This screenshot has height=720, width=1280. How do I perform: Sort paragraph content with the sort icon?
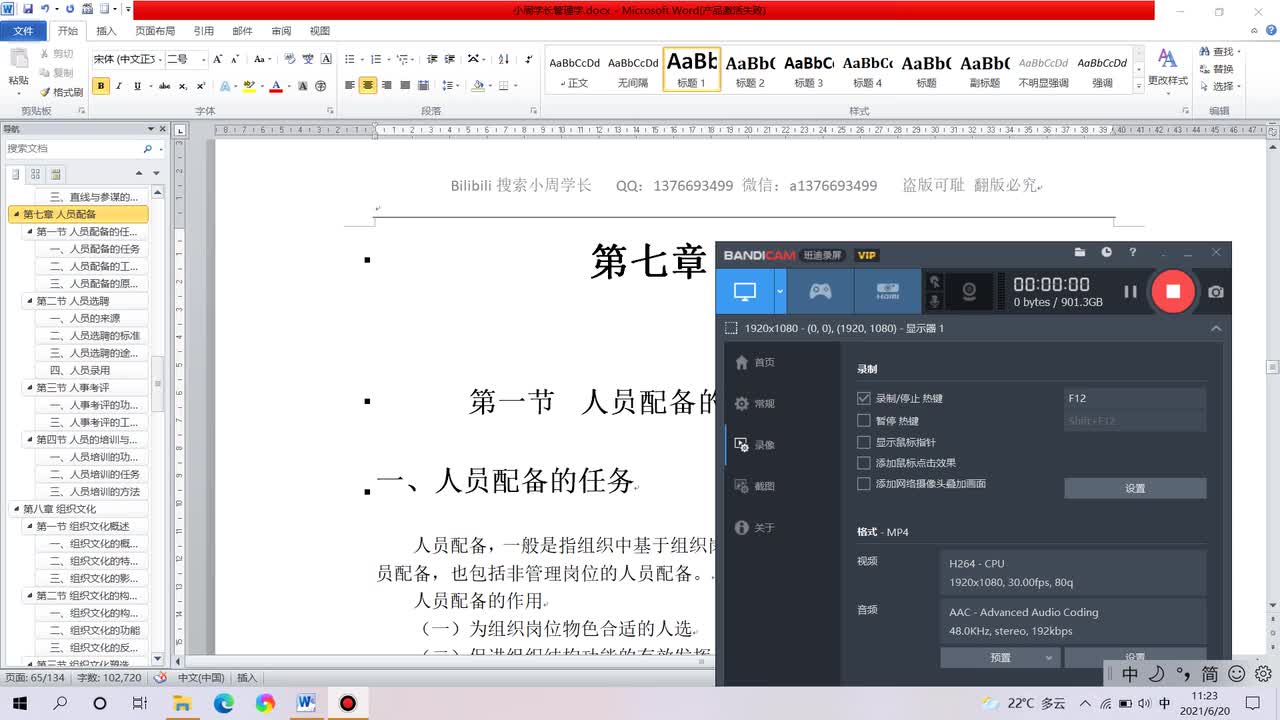click(x=503, y=59)
